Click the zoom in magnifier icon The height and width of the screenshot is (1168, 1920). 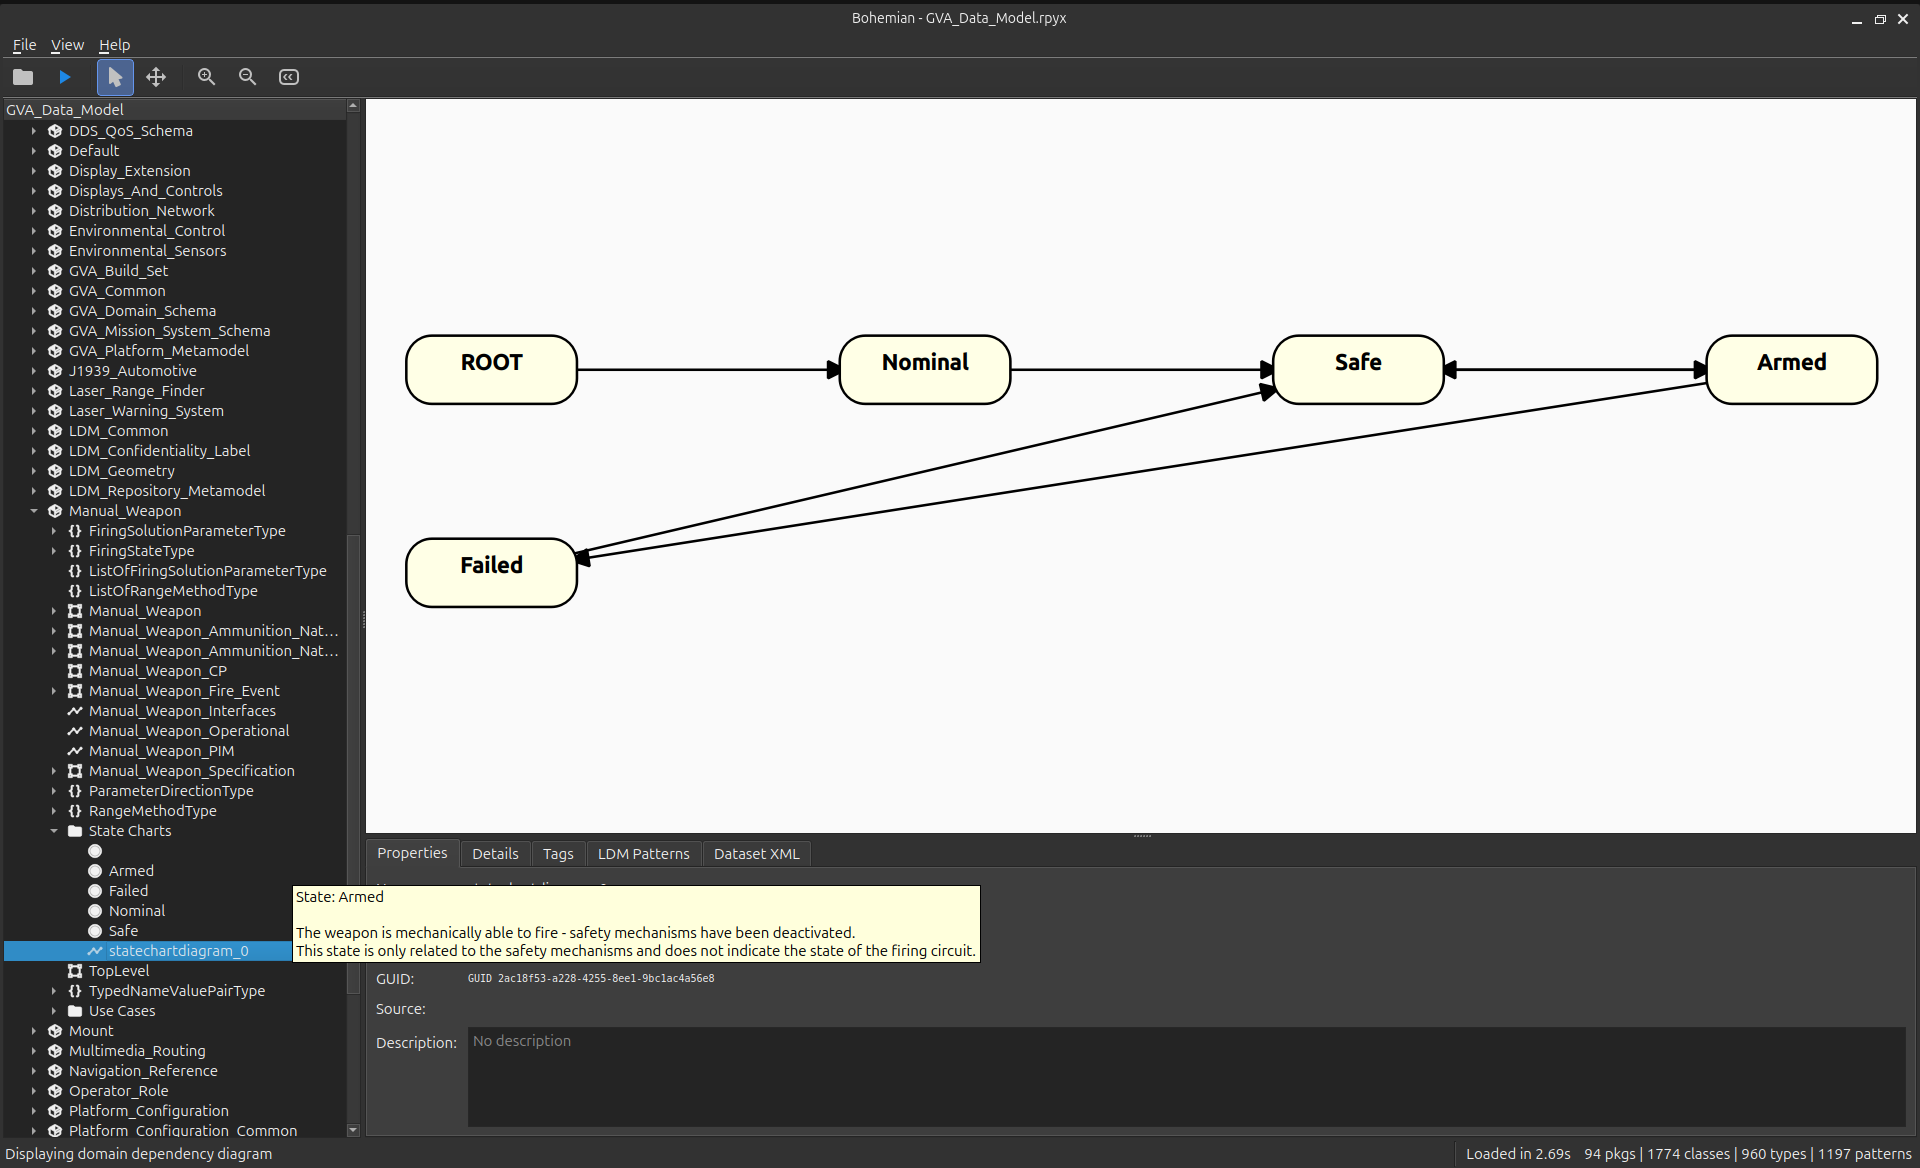coord(206,77)
